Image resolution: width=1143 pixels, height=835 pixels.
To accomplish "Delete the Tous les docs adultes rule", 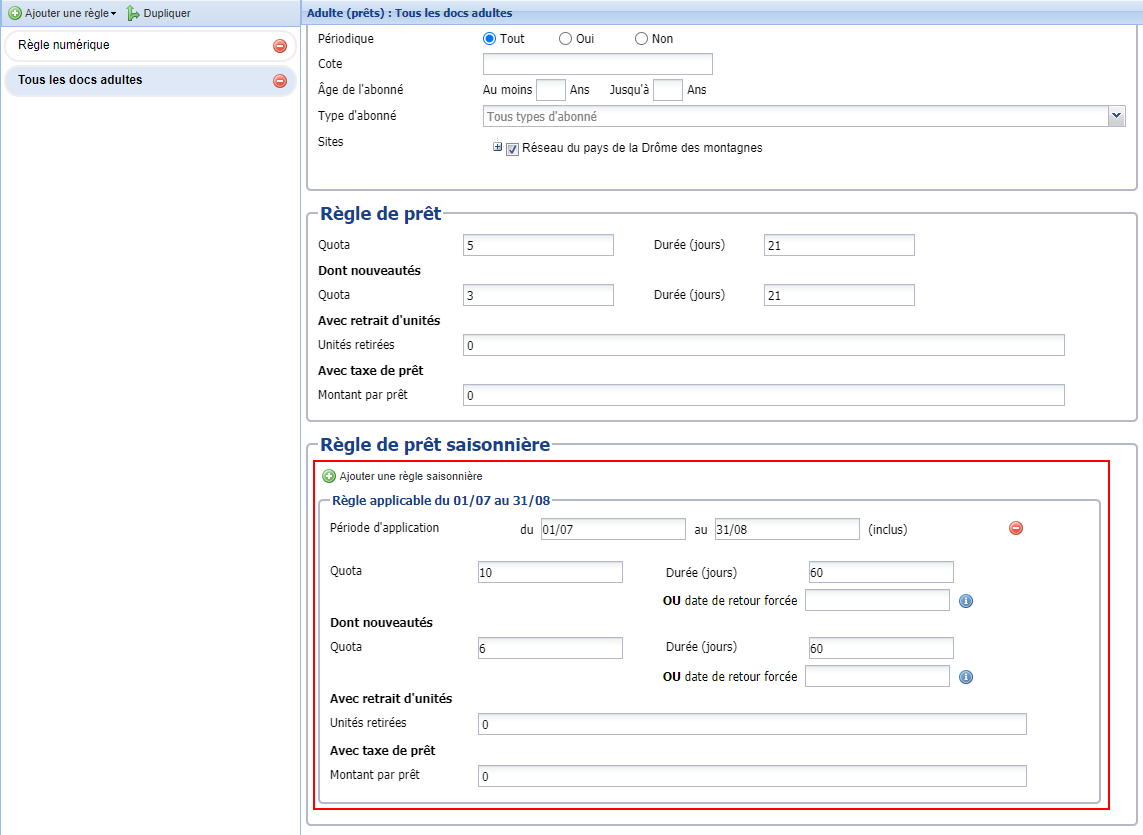I will (280, 81).
